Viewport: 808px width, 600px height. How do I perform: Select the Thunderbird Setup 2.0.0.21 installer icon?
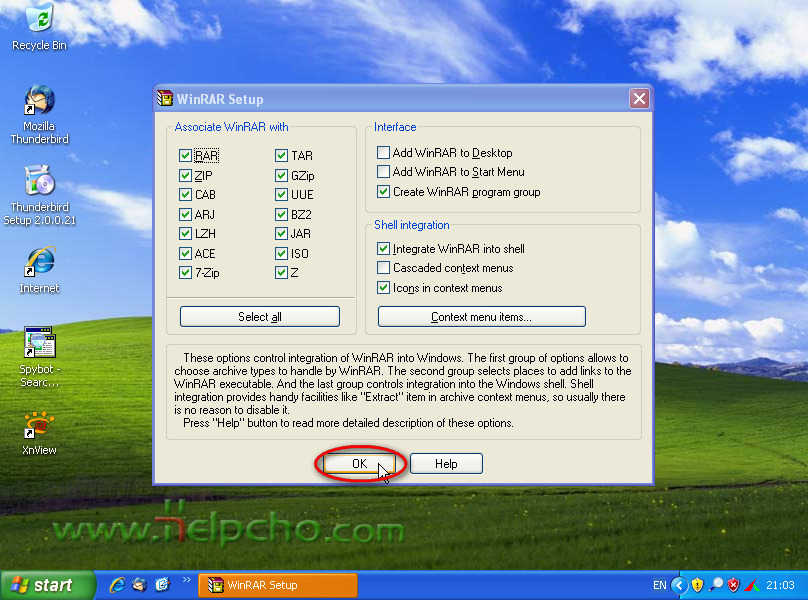point(39,195)
